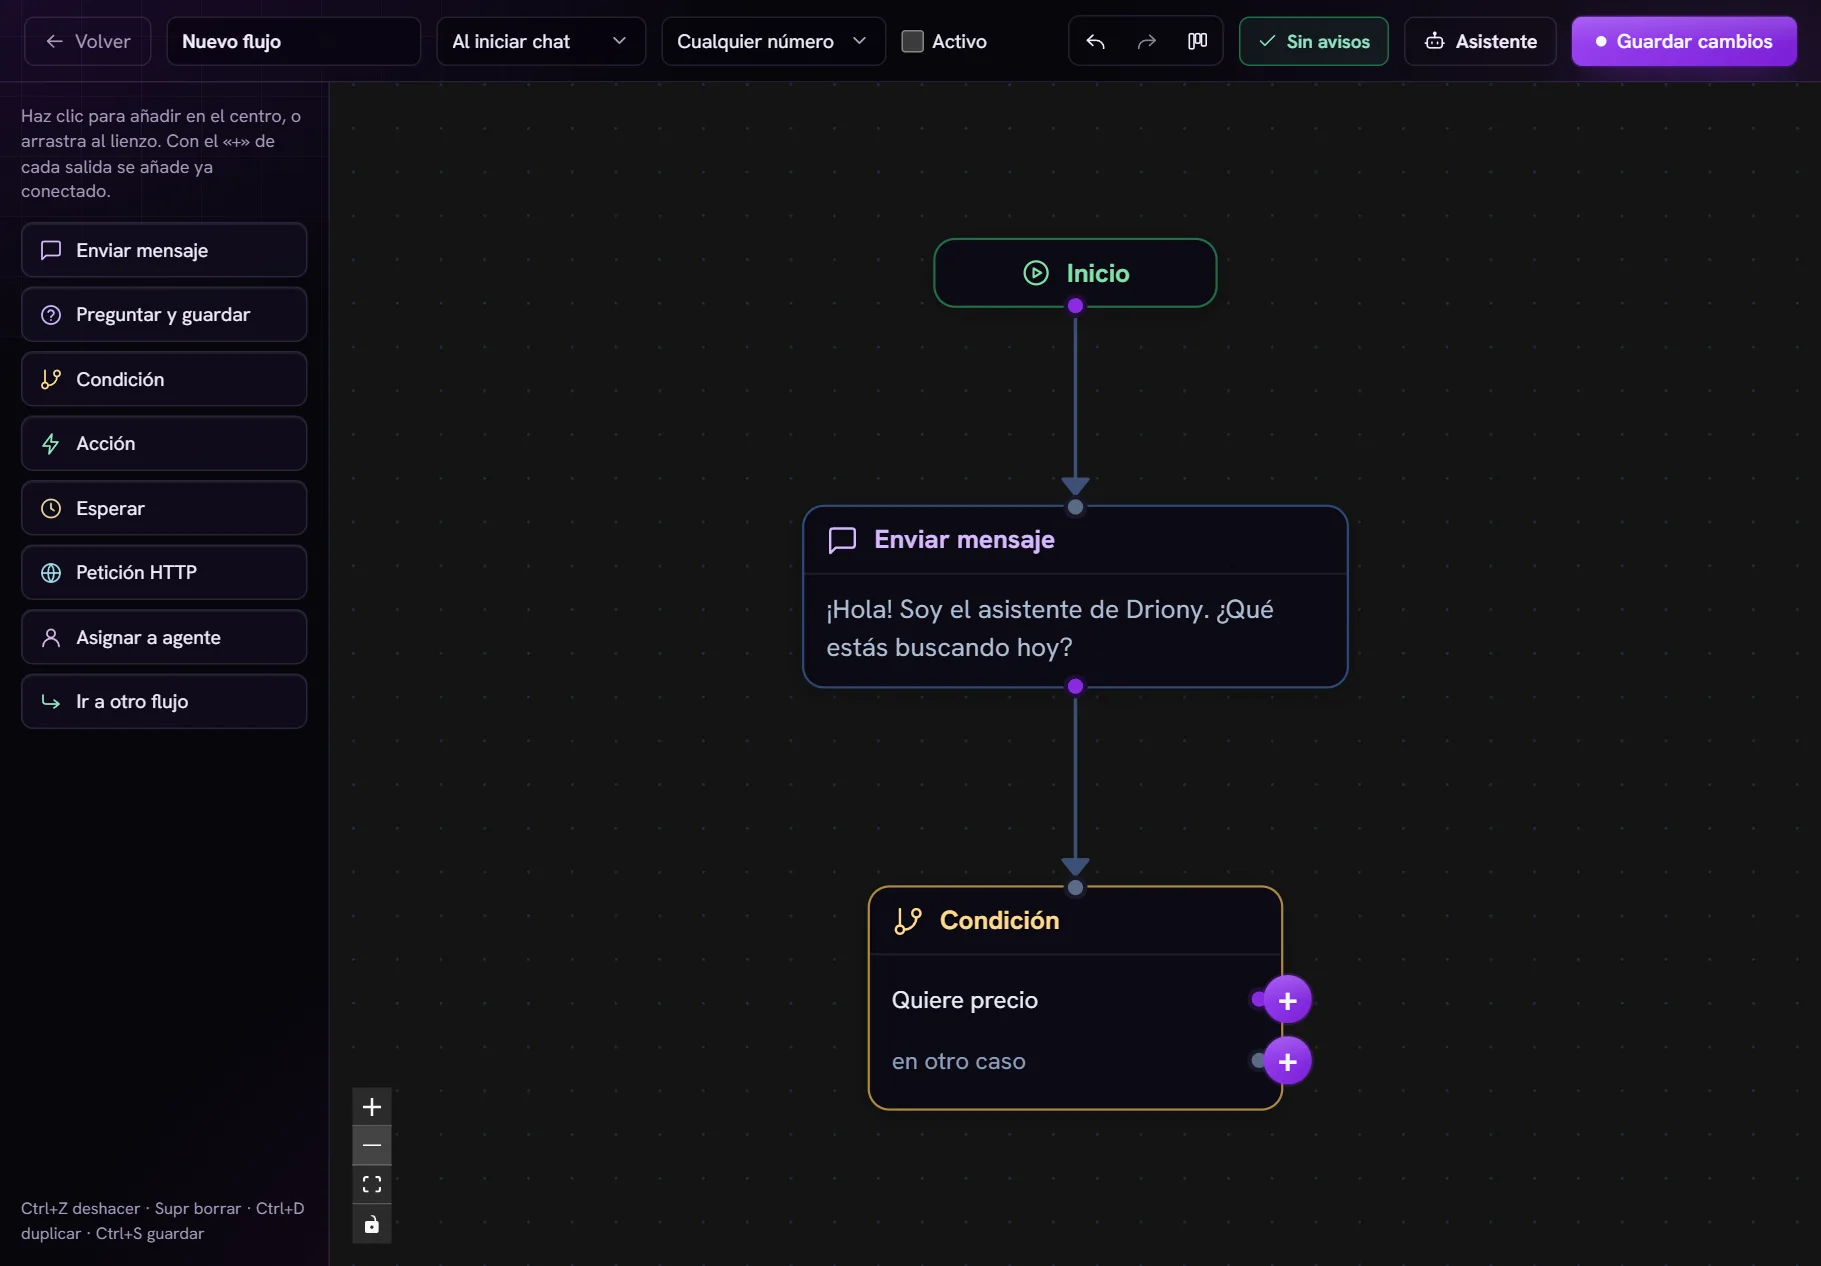Viewport: 1821px width, 1266px height.
Task: Add an 'Esperar' block from sidebar
Action: (164, 508)
